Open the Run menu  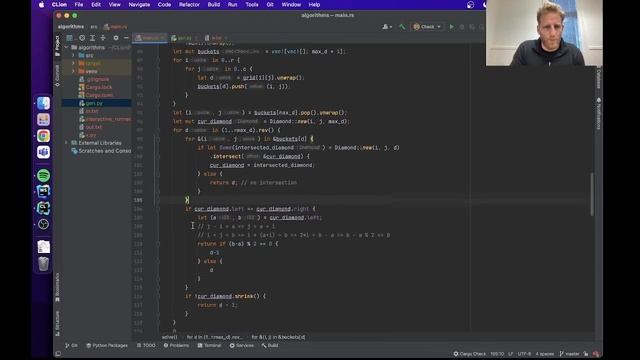[232, 4]
